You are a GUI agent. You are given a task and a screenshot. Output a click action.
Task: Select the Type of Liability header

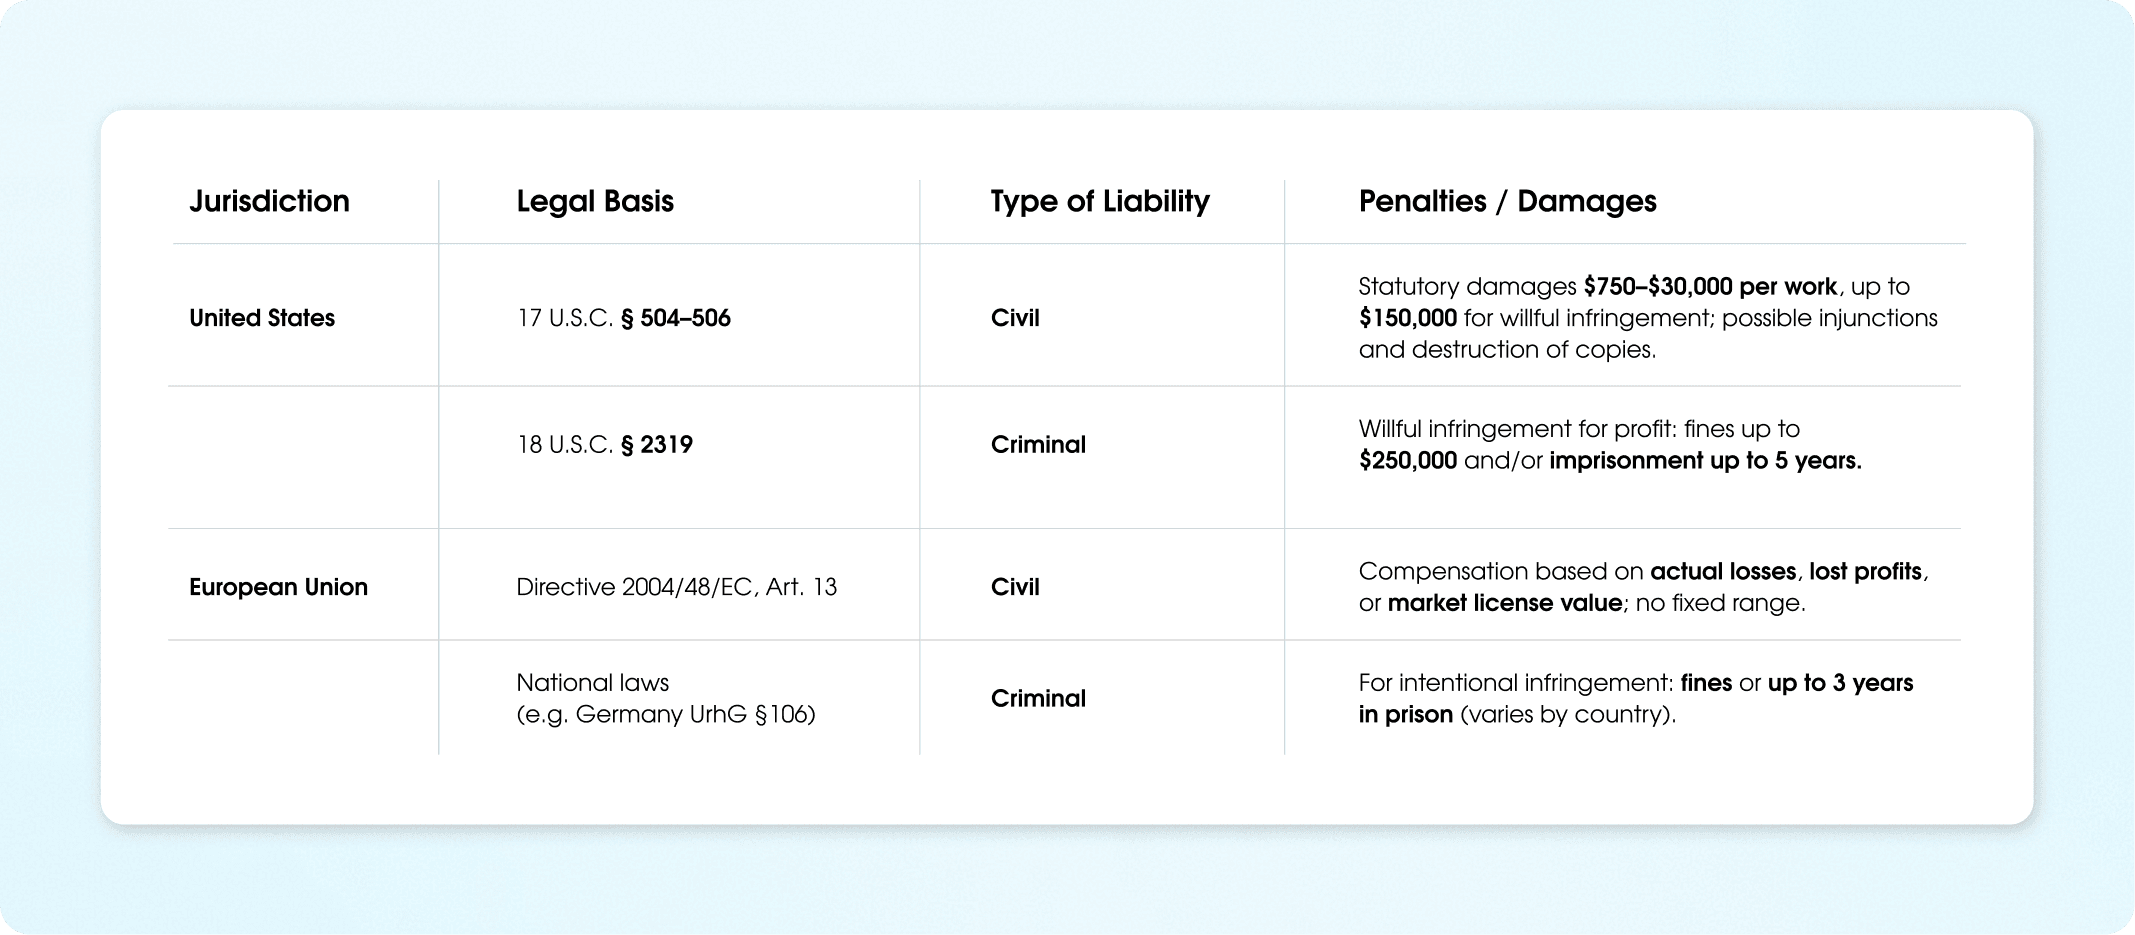pos(1100,201)
